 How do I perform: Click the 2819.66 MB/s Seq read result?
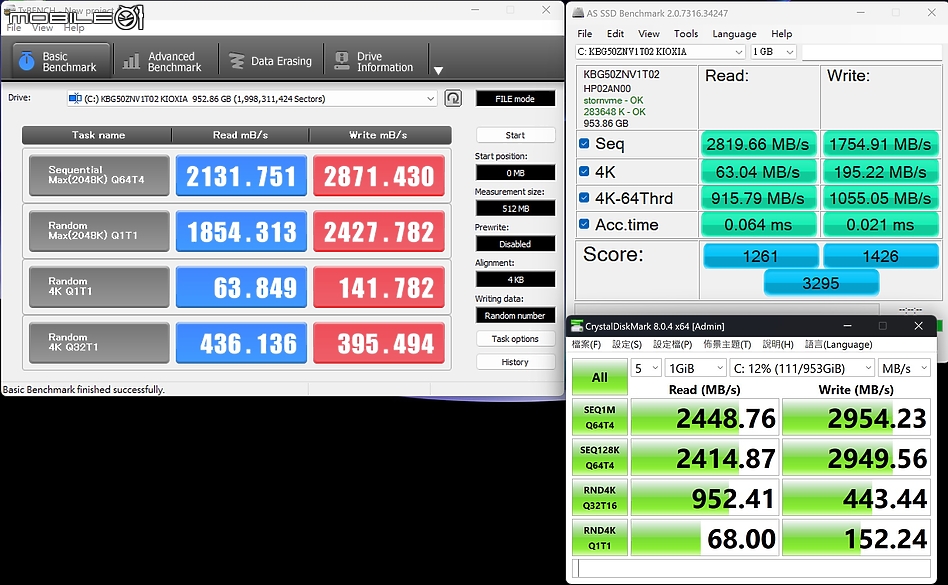758,144
